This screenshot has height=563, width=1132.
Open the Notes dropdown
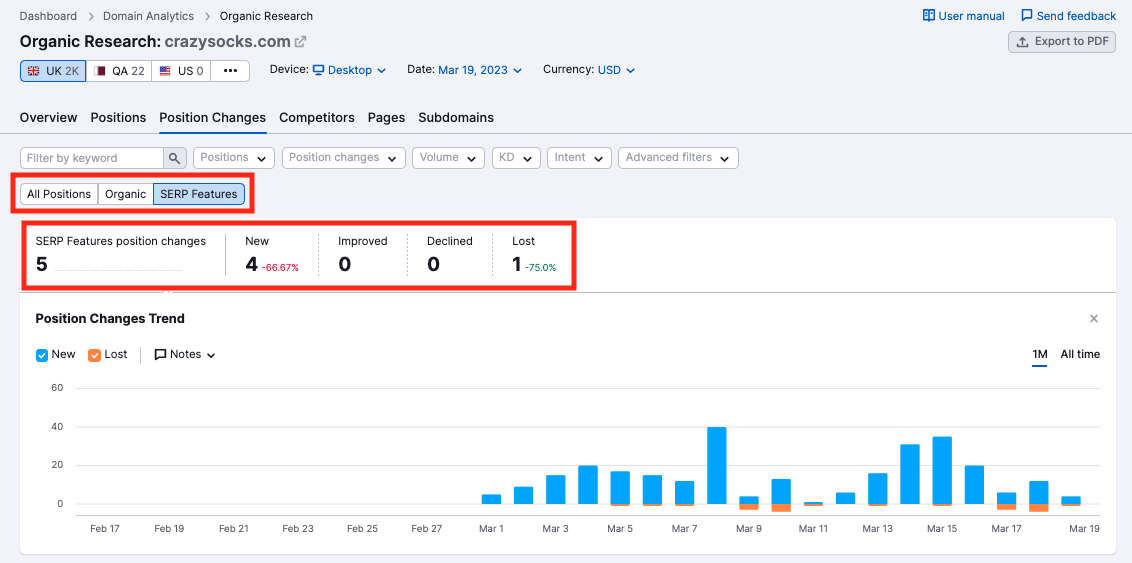tap(186, 354)
